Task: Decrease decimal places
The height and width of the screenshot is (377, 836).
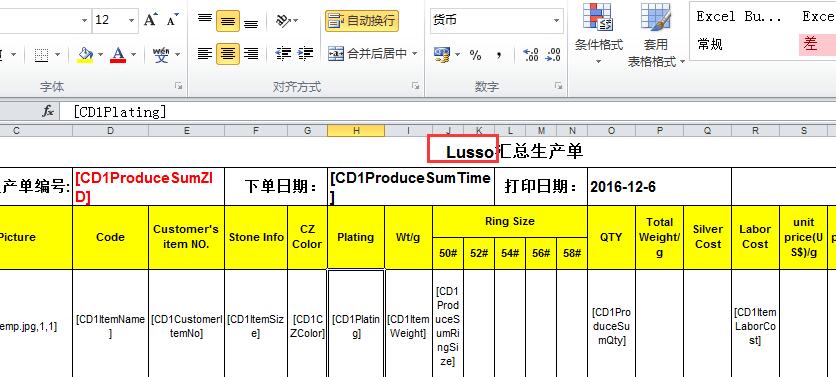Action: coord(553,54)
